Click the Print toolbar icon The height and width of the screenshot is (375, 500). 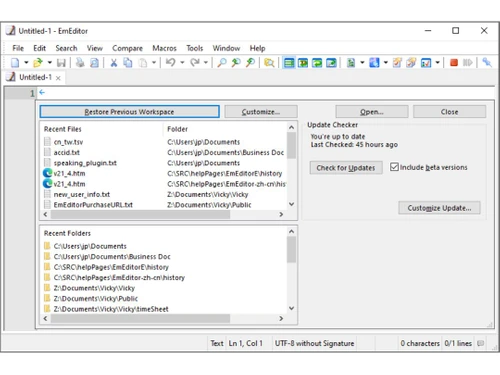pos(80,63)
